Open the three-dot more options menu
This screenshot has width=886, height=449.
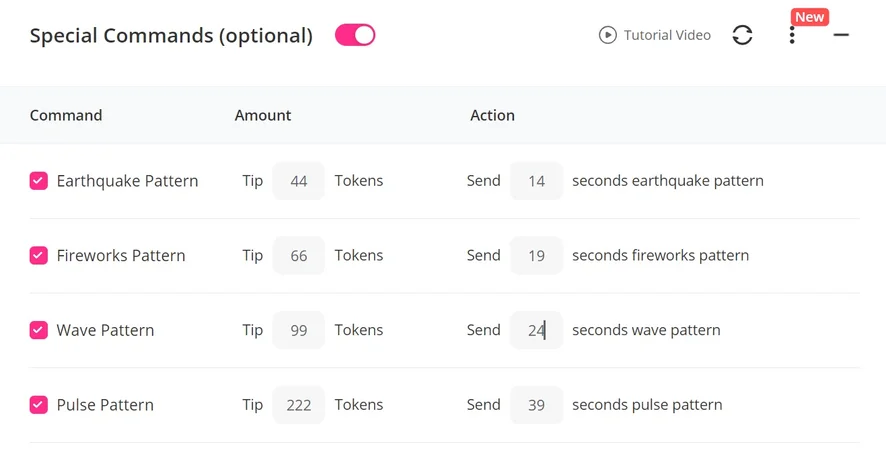pos(792,36)
